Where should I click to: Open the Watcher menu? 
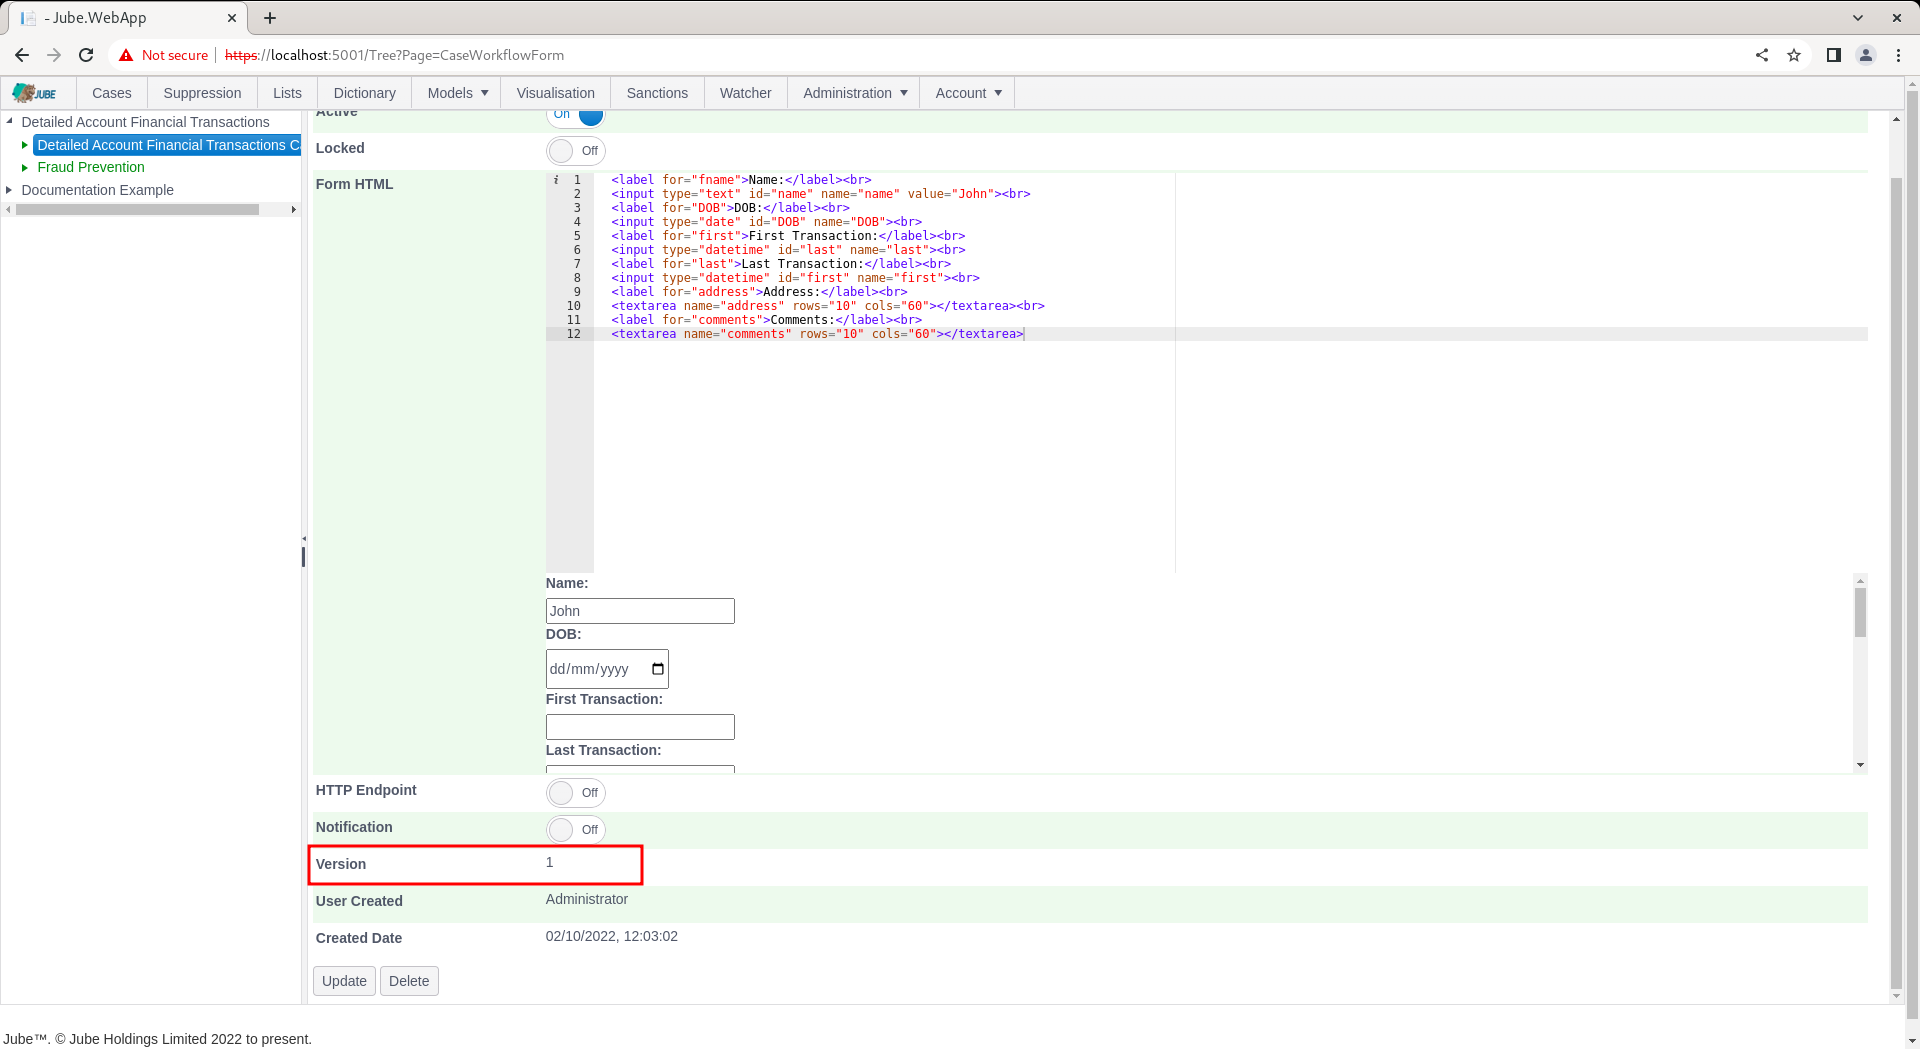(x=745, y=93)
